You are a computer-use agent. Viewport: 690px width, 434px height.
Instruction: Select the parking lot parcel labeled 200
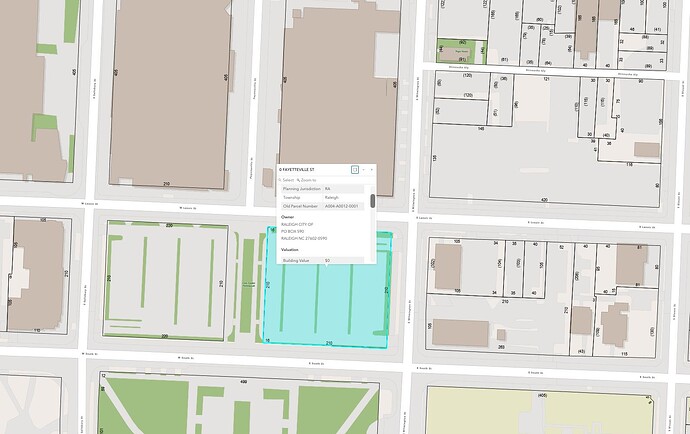(165, 281)
